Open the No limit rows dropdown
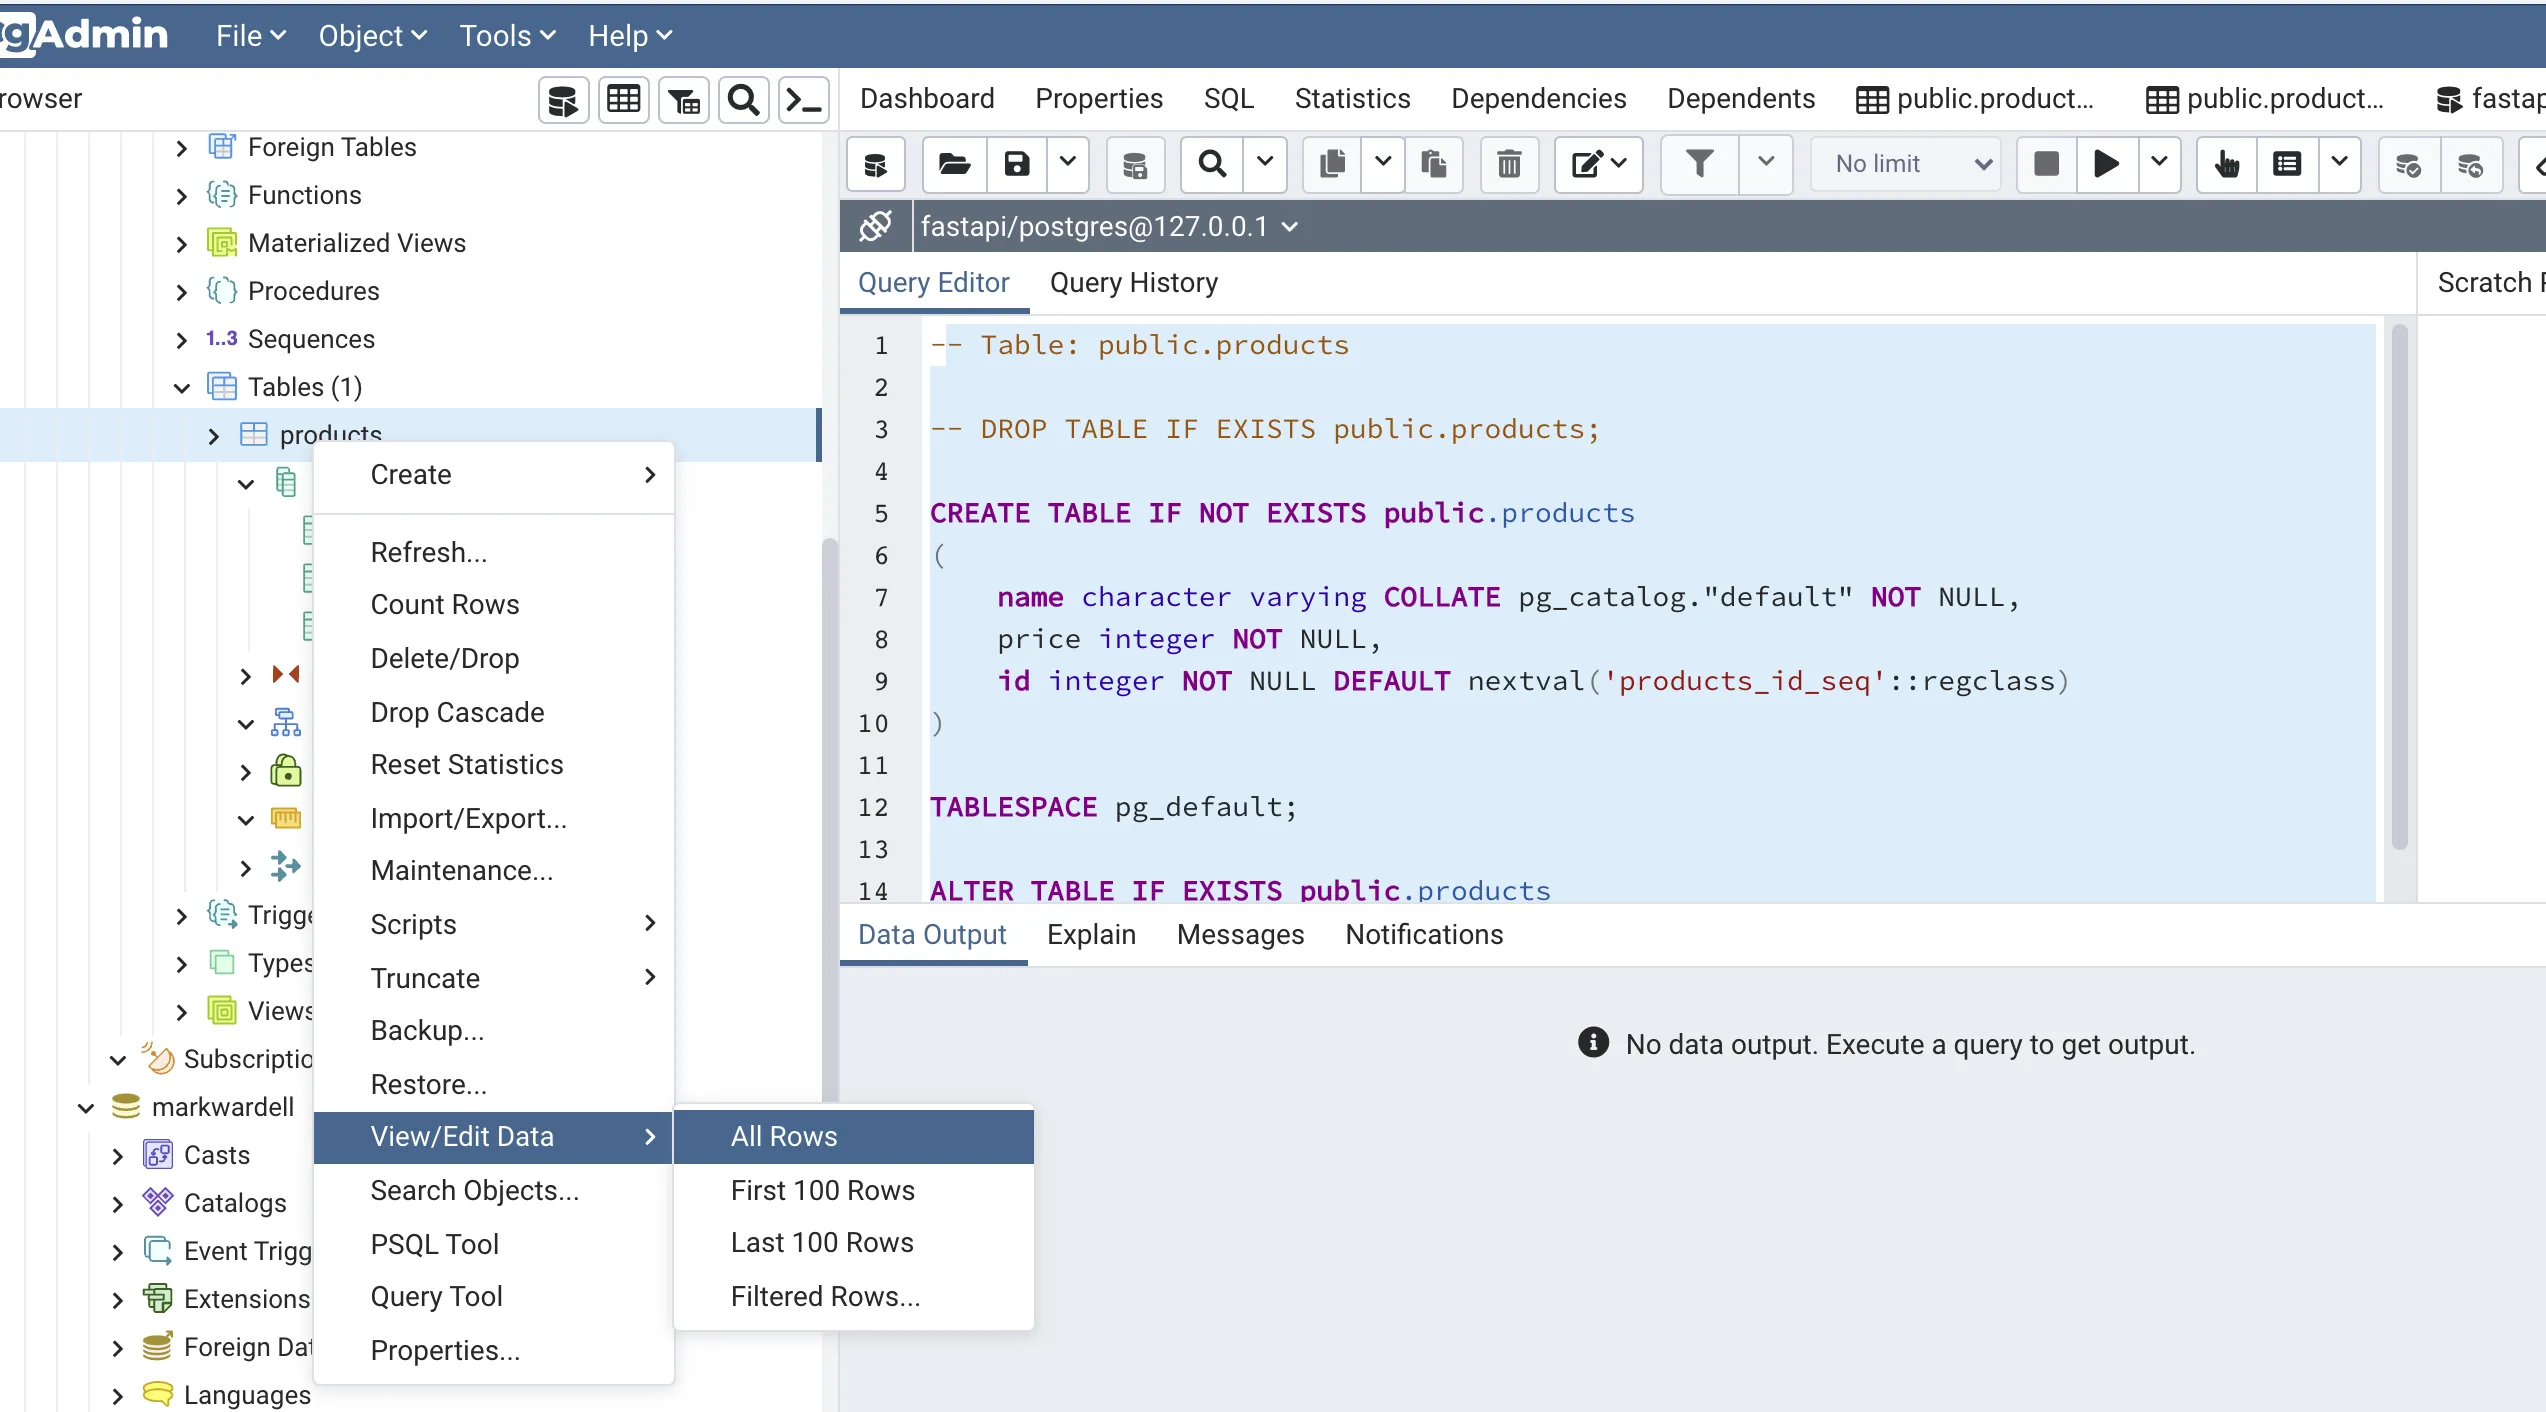This screenshot has height=1412, width=2546. tap(1906, 163)
